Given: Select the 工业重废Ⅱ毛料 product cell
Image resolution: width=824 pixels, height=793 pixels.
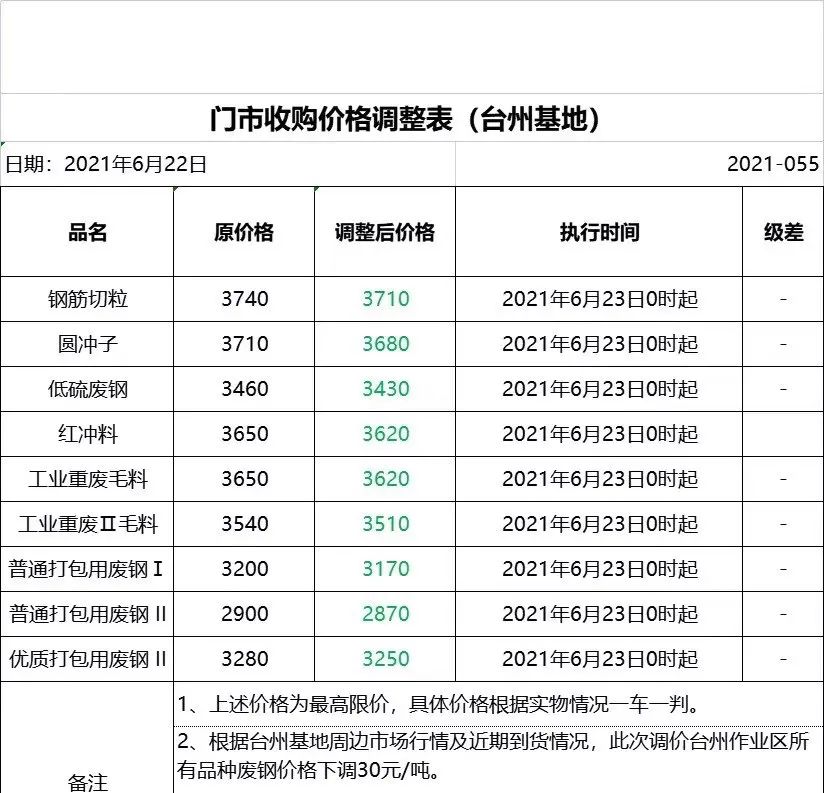Looking at the screenshot, I should coord(87,524).
